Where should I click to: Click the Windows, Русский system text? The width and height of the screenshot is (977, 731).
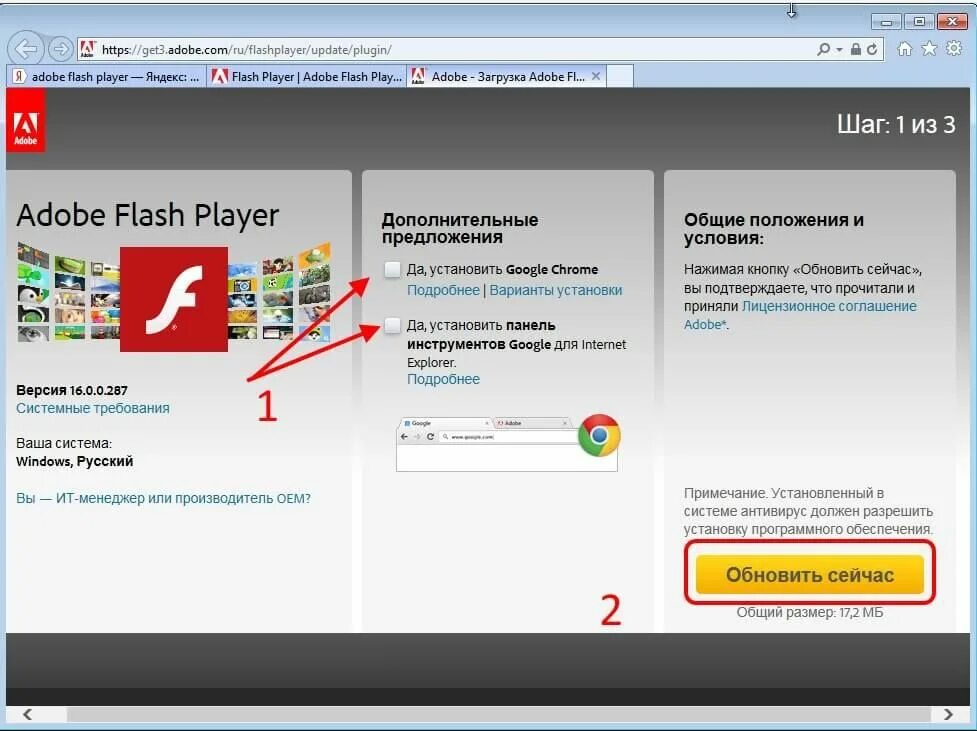pyautogui.click(x=74, y=461)
